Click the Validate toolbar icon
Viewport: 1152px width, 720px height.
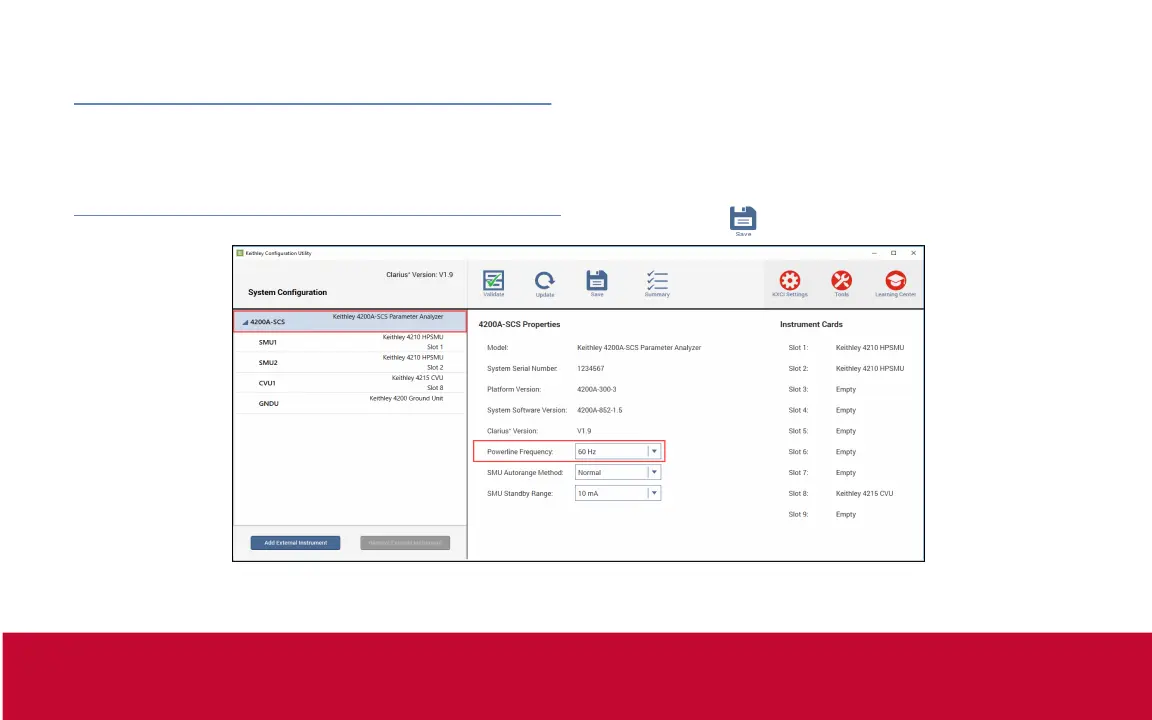coord(493,283)
